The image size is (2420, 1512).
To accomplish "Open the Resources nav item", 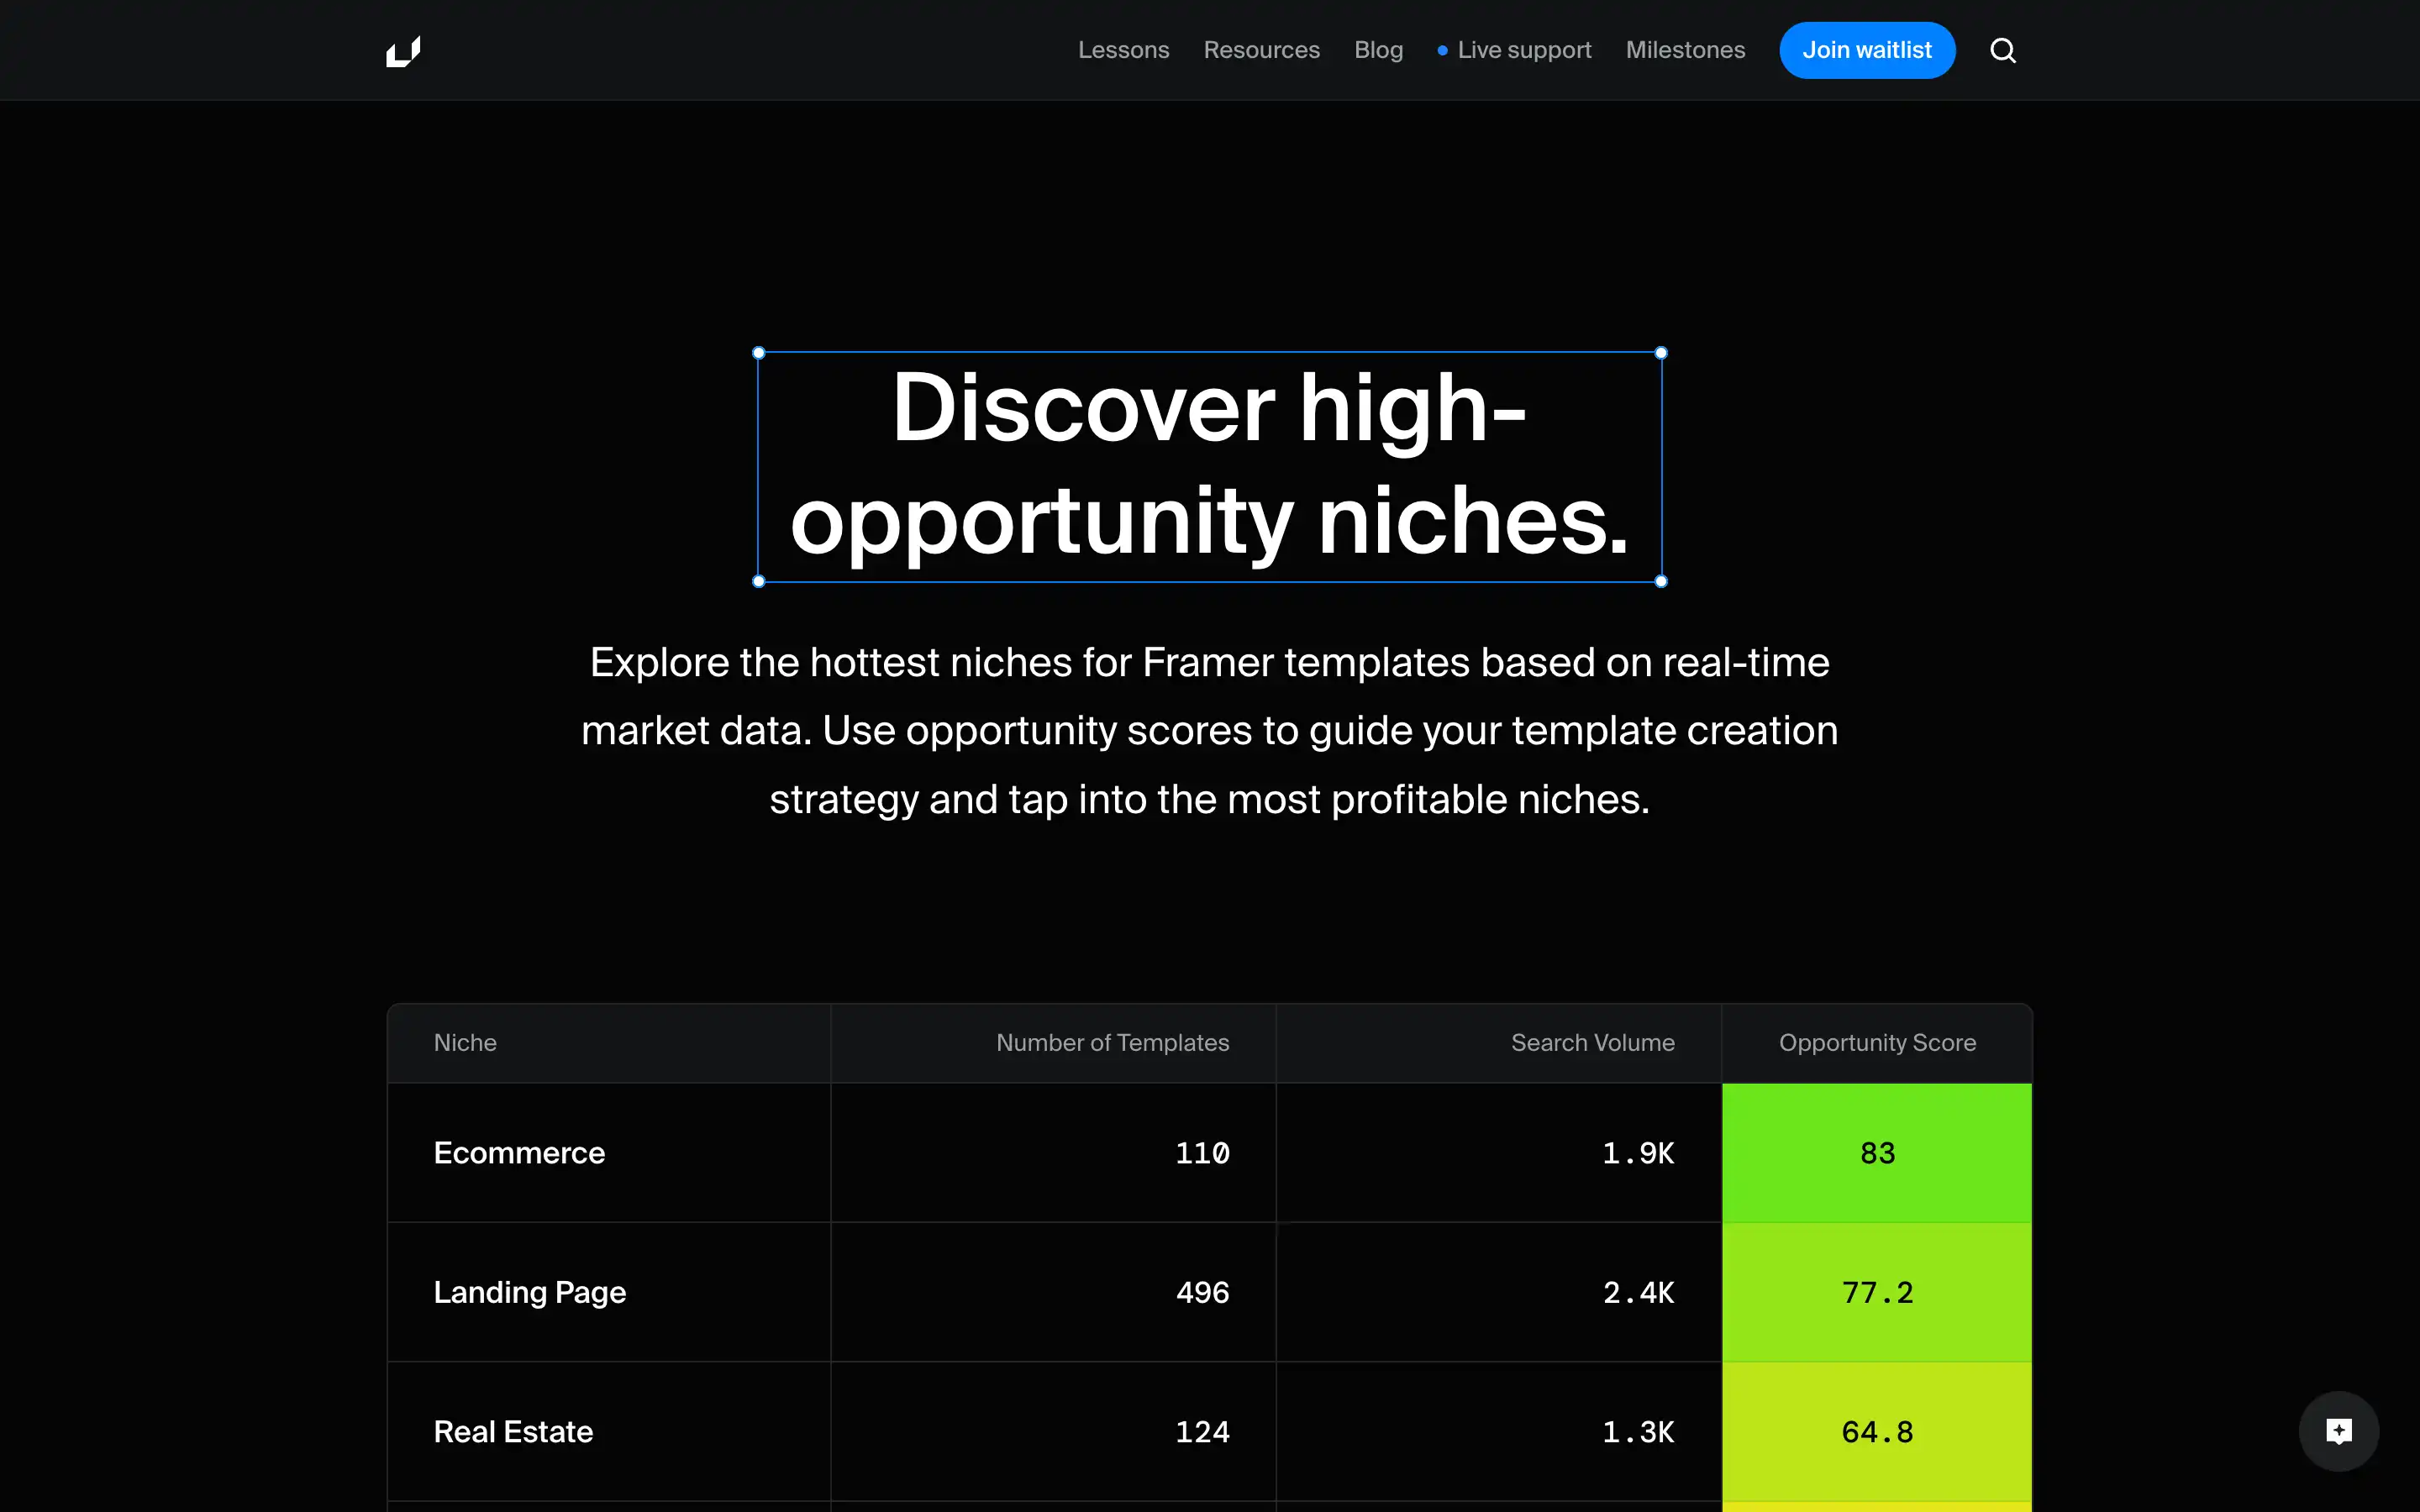I will 1261,50.
